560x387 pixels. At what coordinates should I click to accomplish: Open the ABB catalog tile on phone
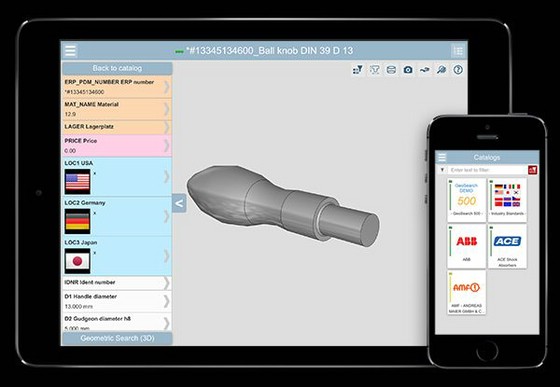[466, 246]
